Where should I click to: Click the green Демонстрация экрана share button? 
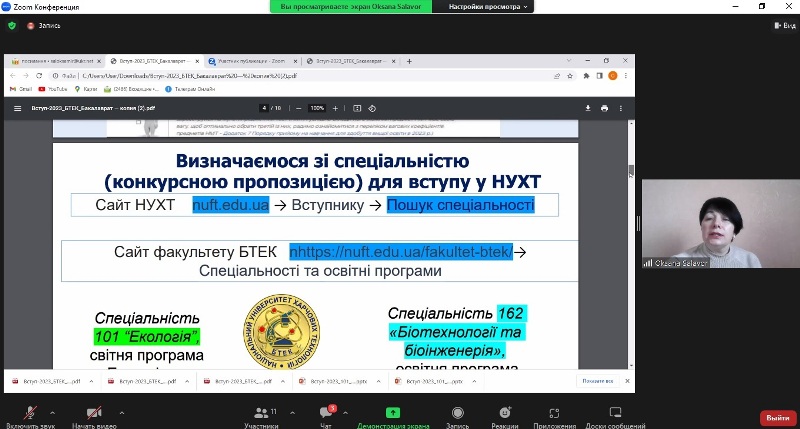coord(393,417)
